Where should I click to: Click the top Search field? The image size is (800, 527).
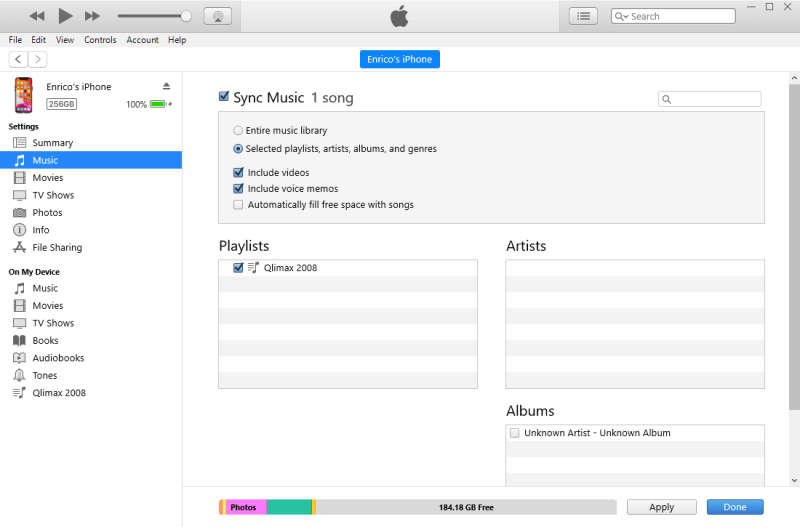(673, 16)
